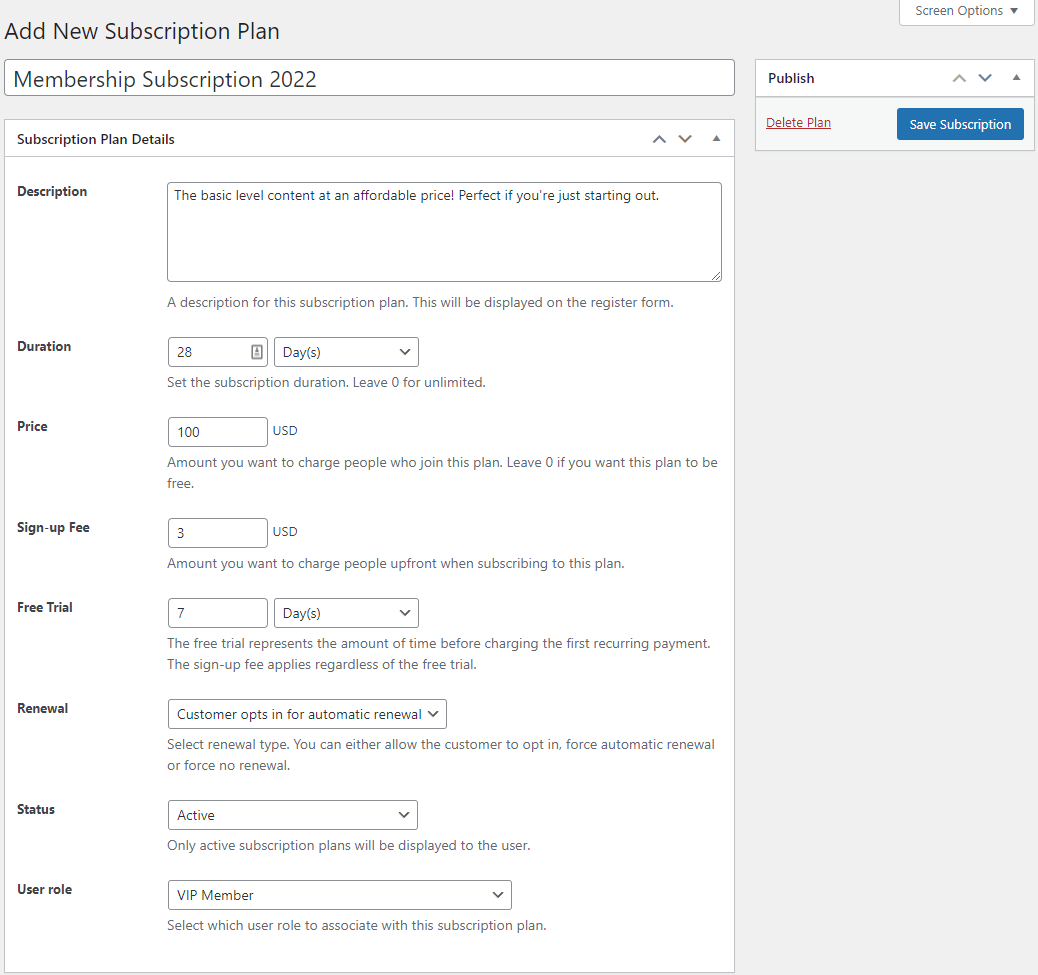Collapse the Subscription Plan Details panel
1038x975 pixels.
(716, 139)
